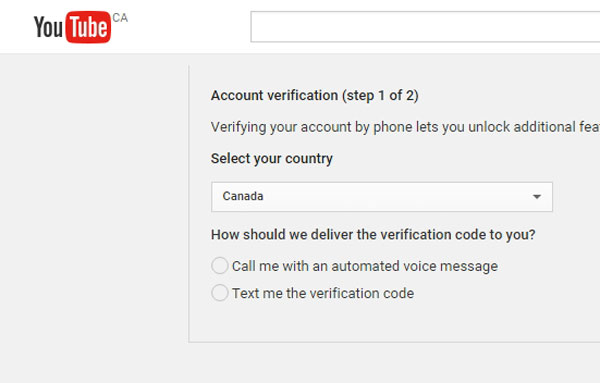Screen dimensions: 600x383
Task: Select the text verification code radio button
Action: pos(220,293)
